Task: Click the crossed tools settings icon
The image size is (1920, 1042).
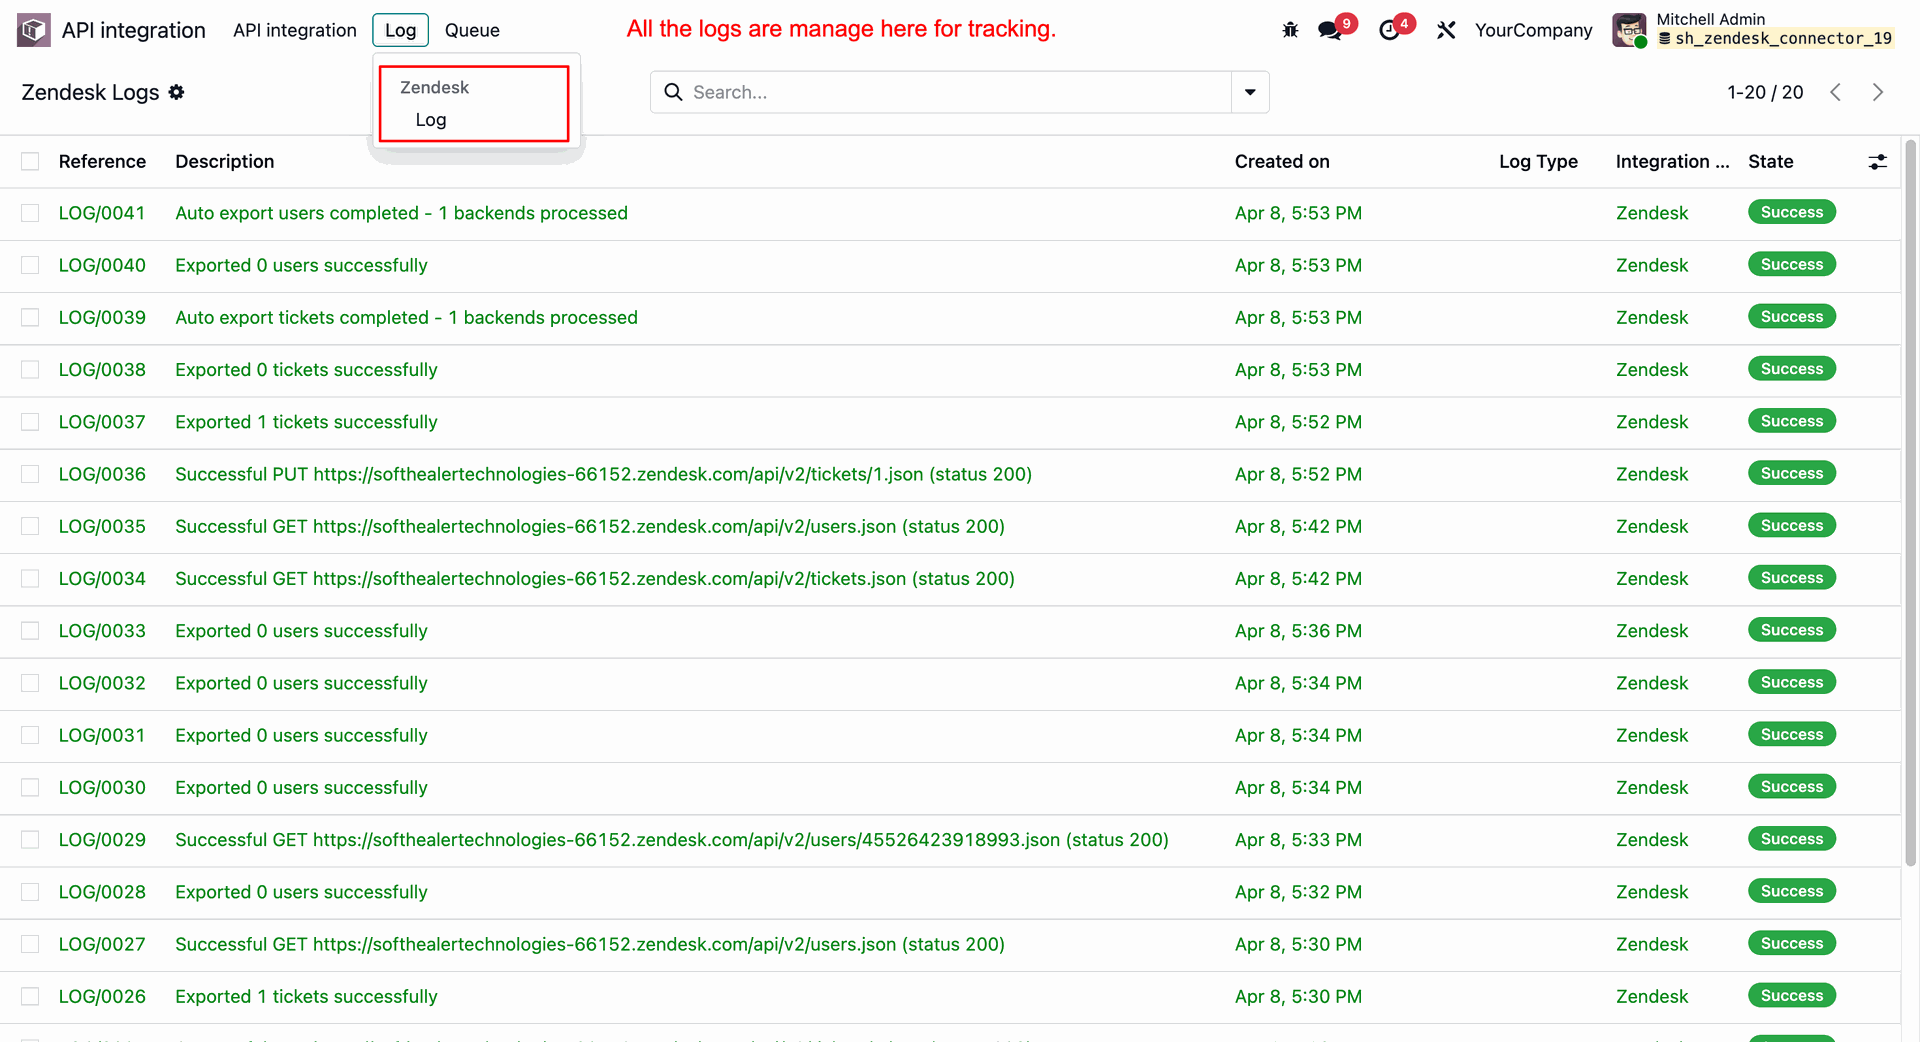Action: point(1446,30)
